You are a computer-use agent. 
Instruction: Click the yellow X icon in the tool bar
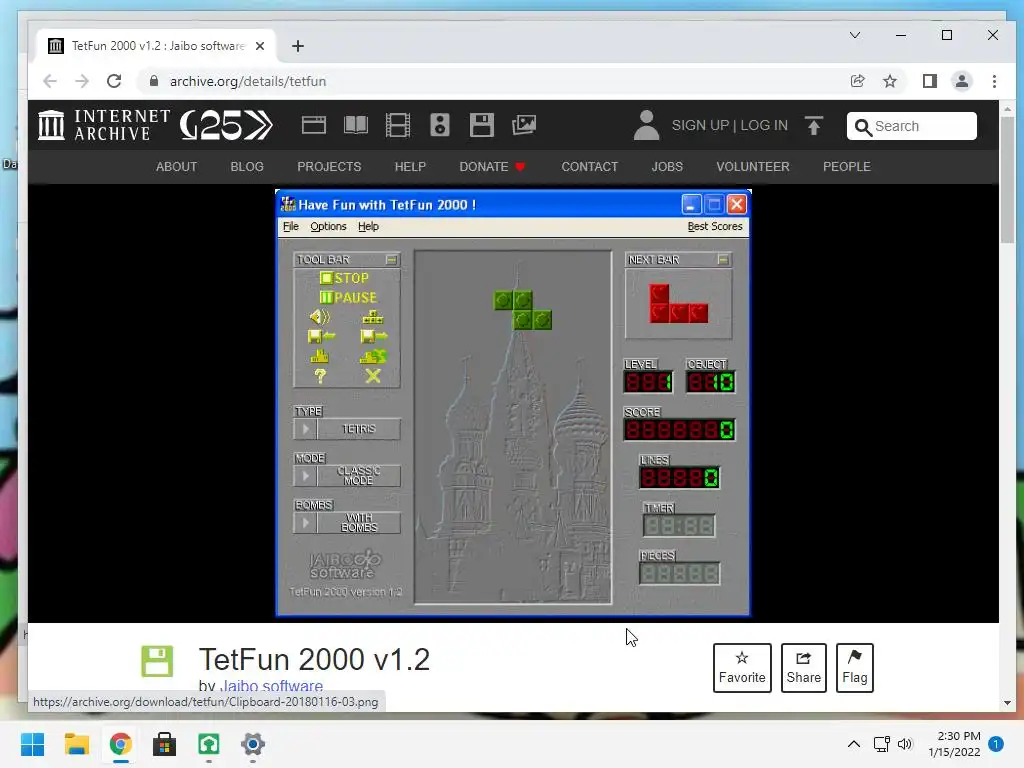373,376
